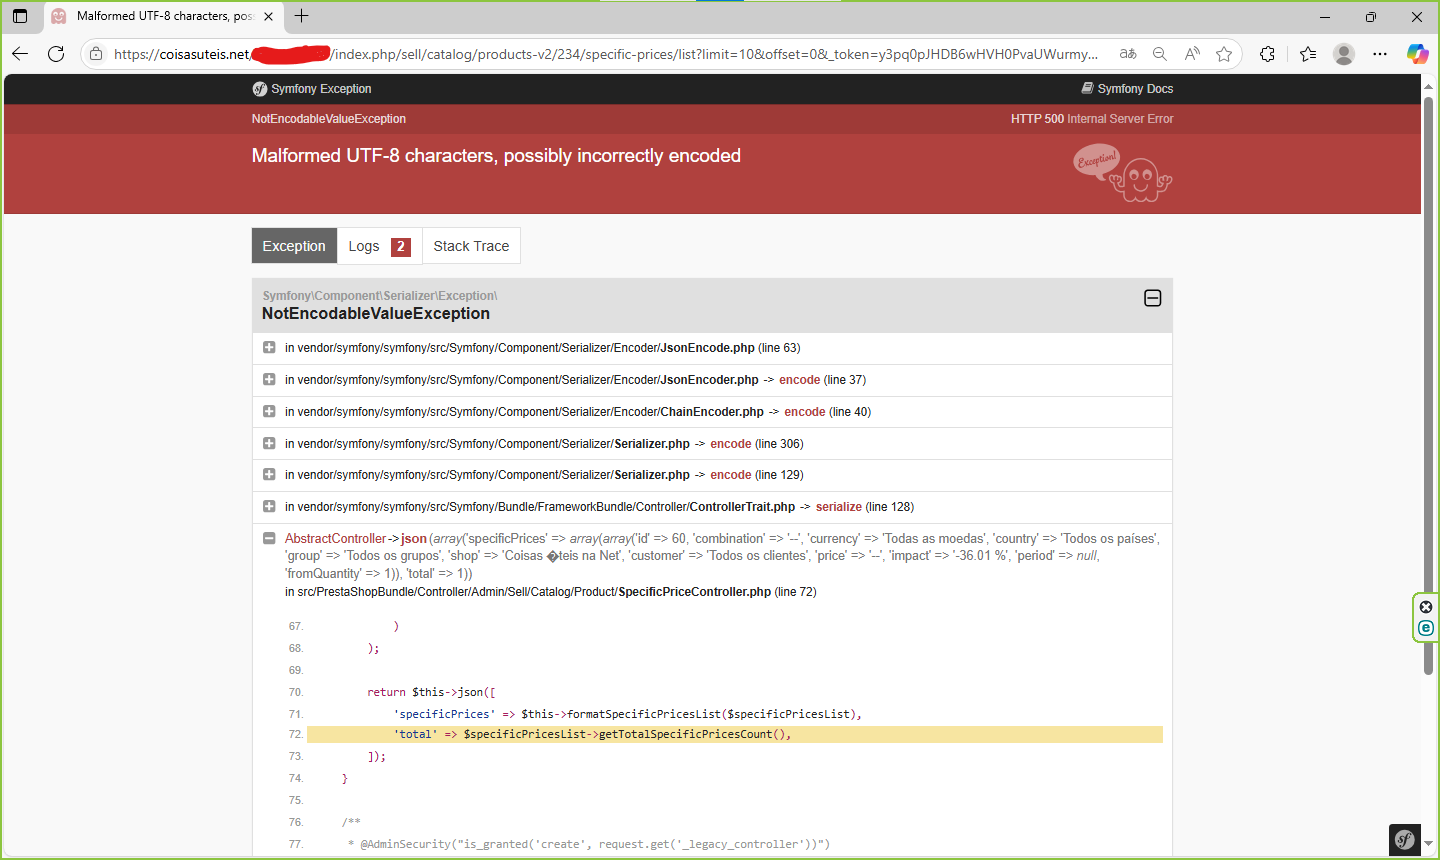Open the Logs tab
1440x860 pixels.
pos(379,246)
